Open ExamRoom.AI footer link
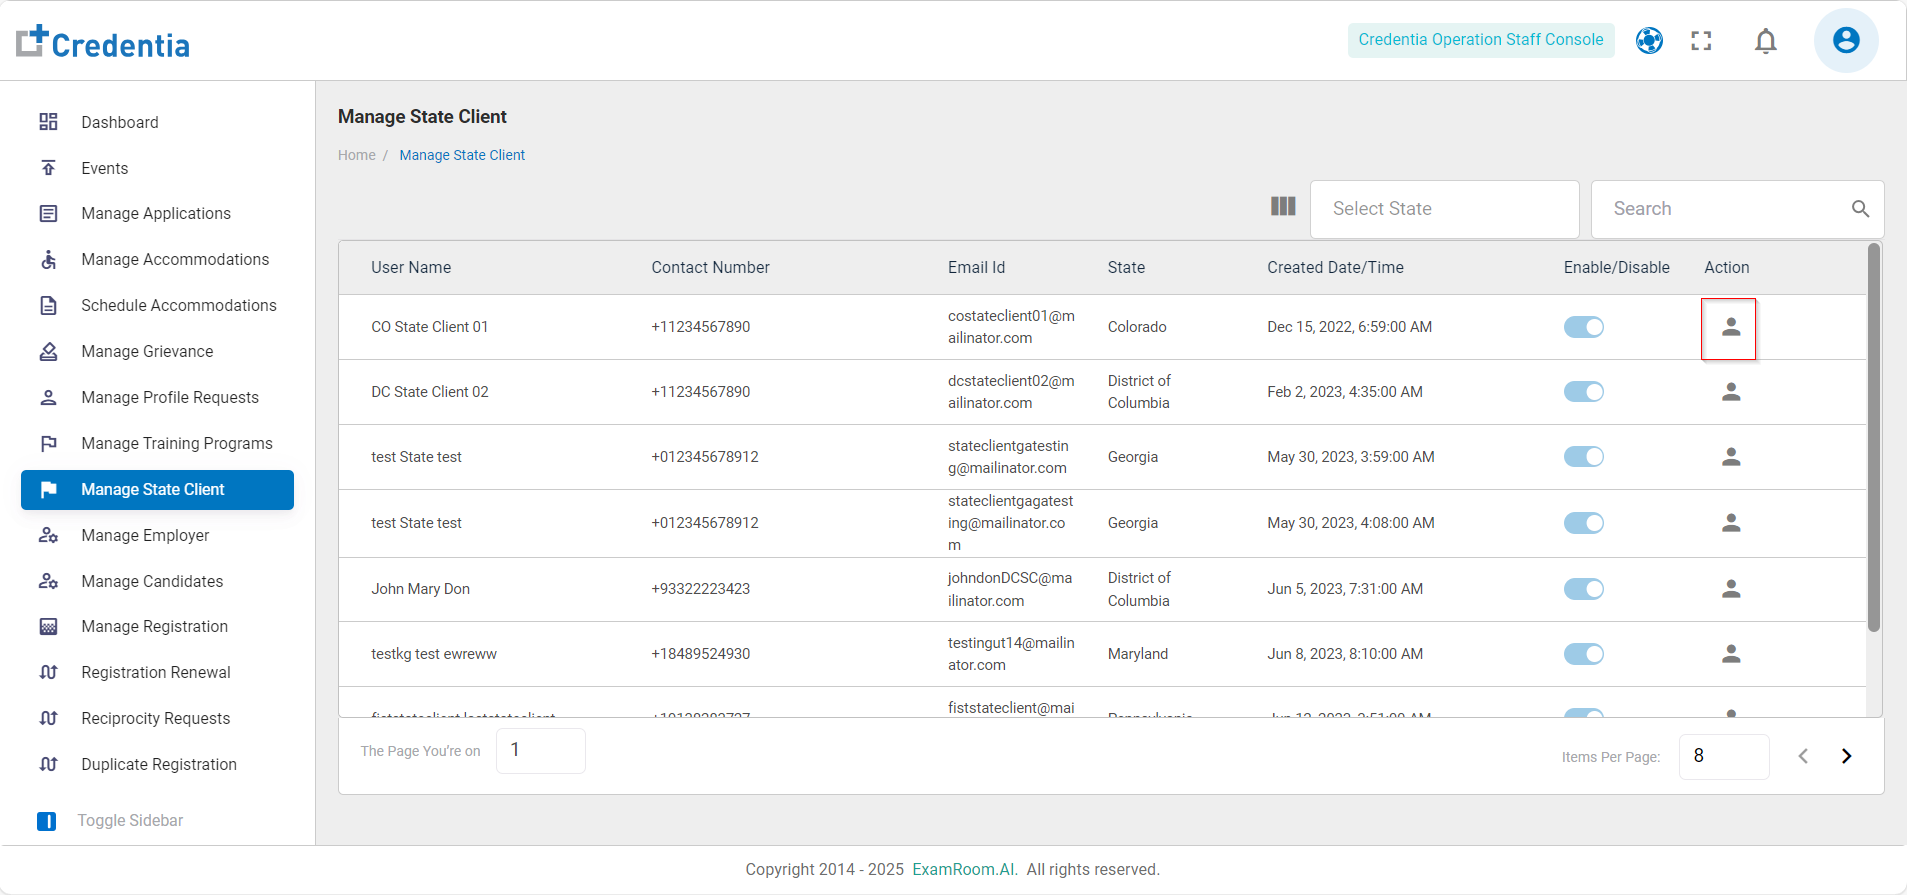The image size is (1907, 895). (x=965, y=869)
